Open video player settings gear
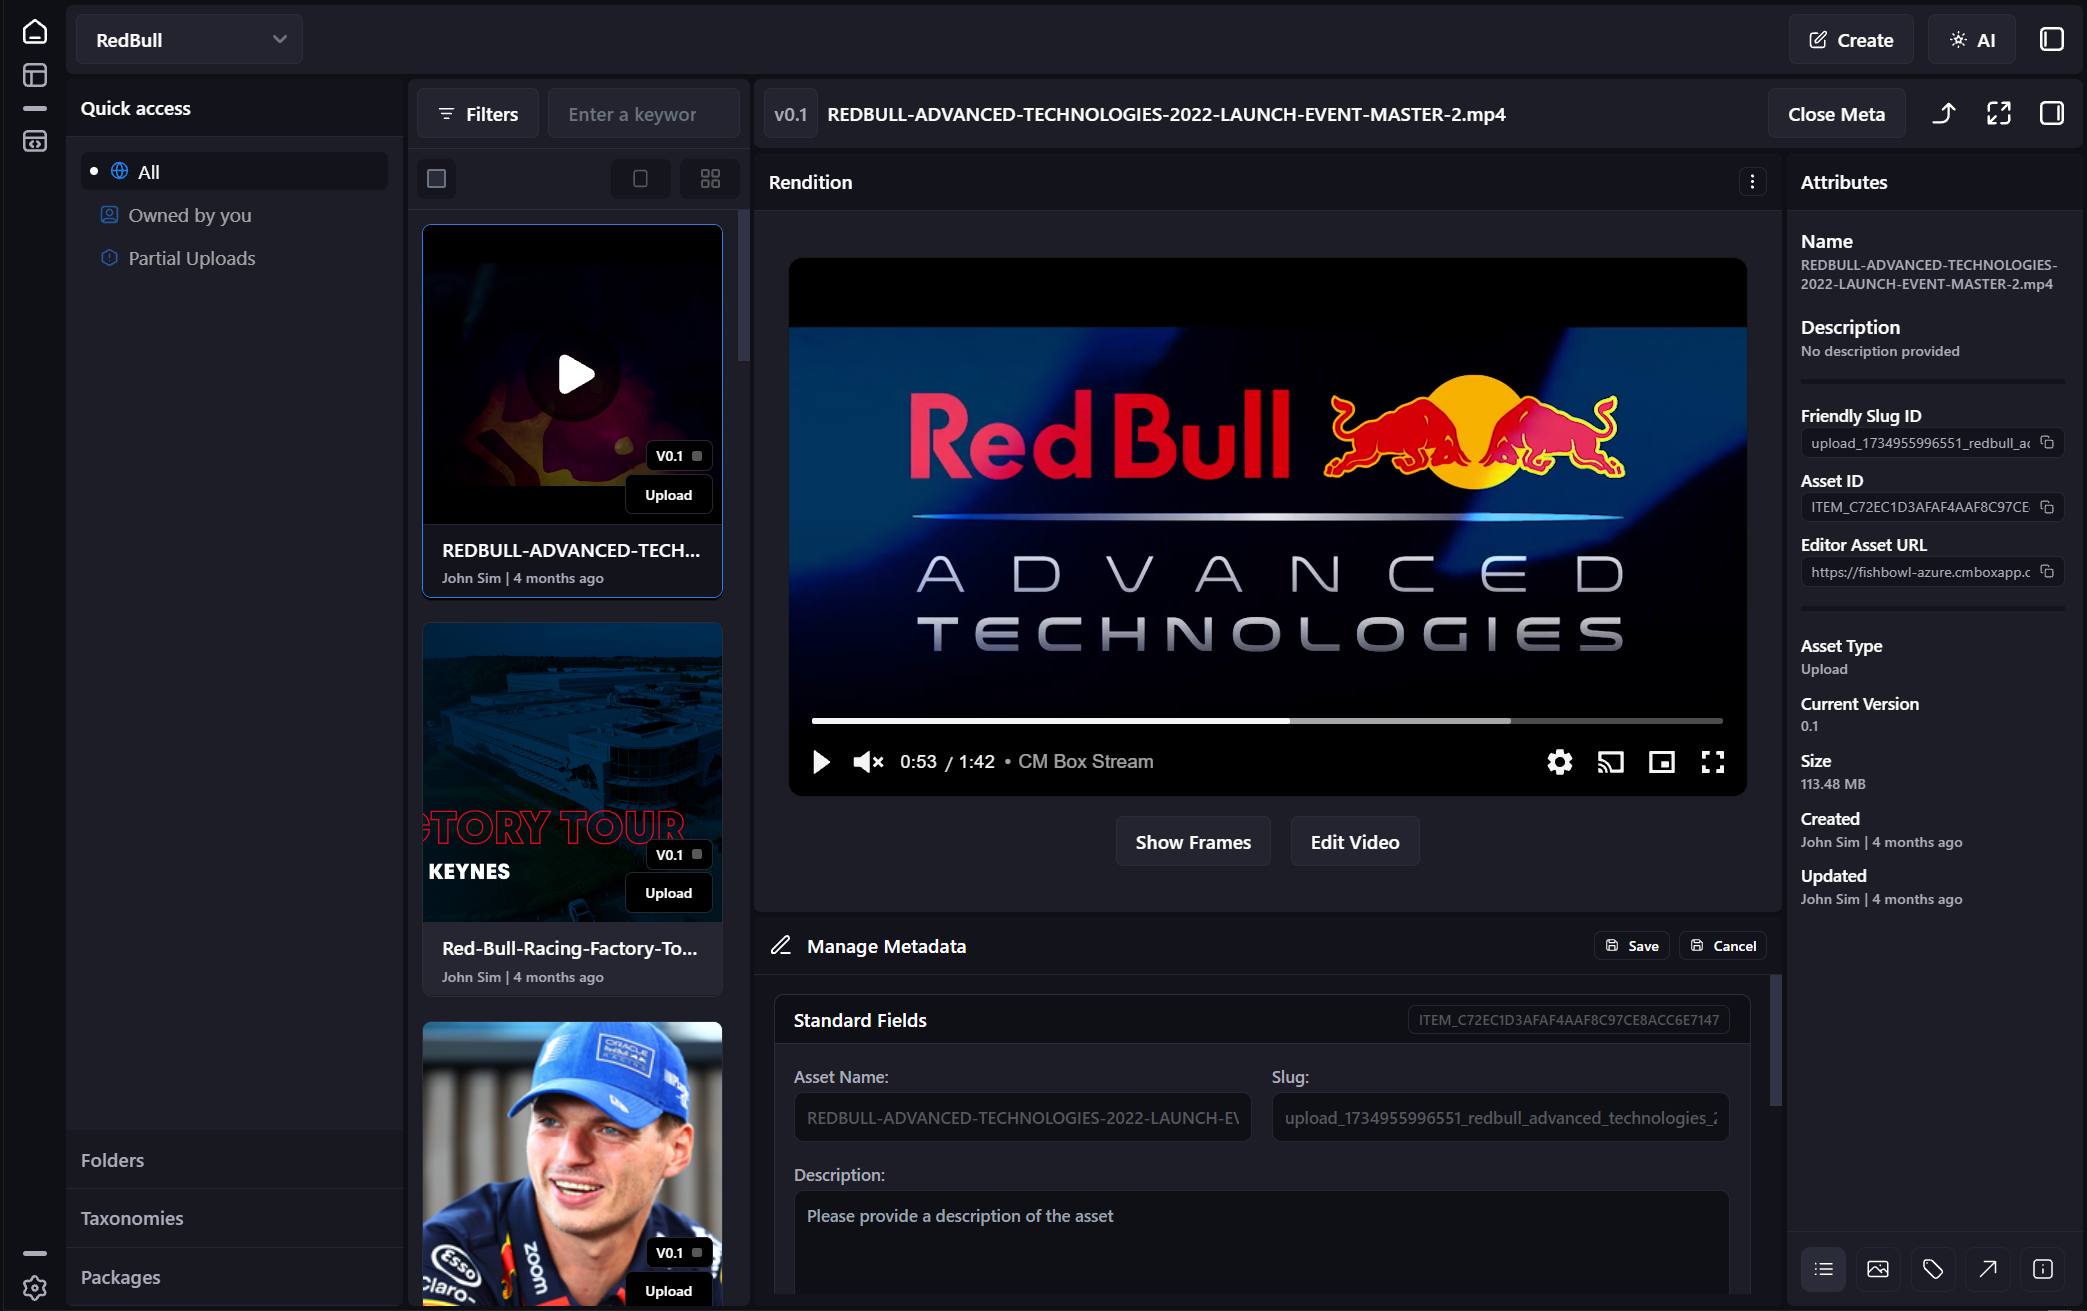 point(1559,762)
